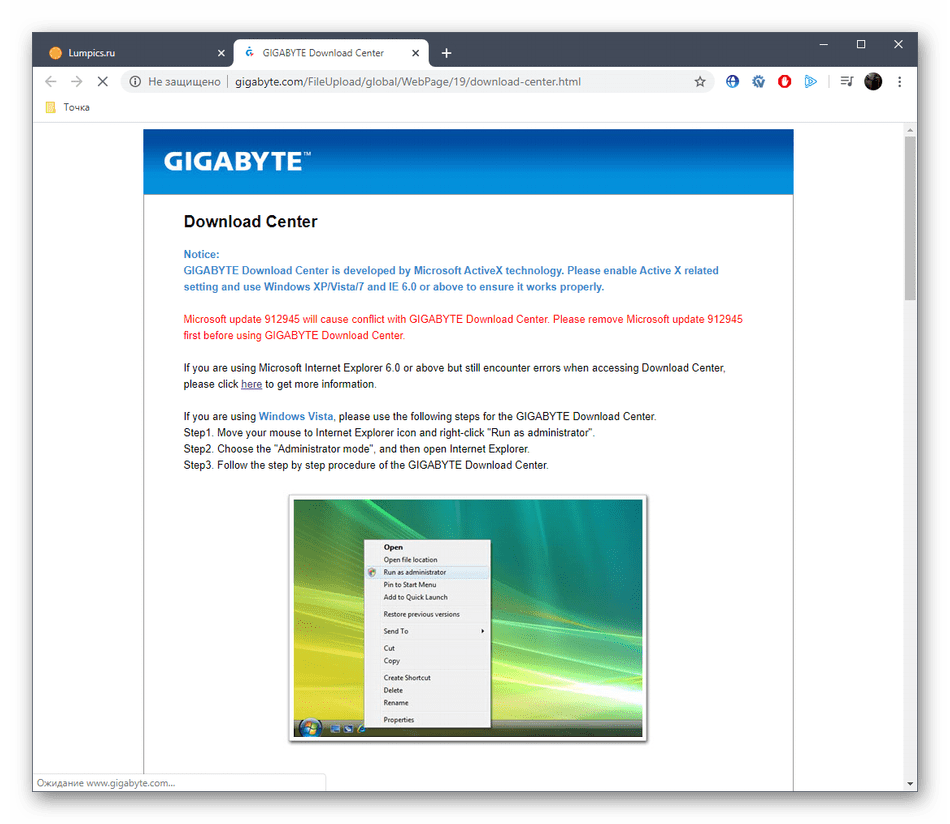Click the forward navigation arrow
950x824 pixels.
(76, 82)
